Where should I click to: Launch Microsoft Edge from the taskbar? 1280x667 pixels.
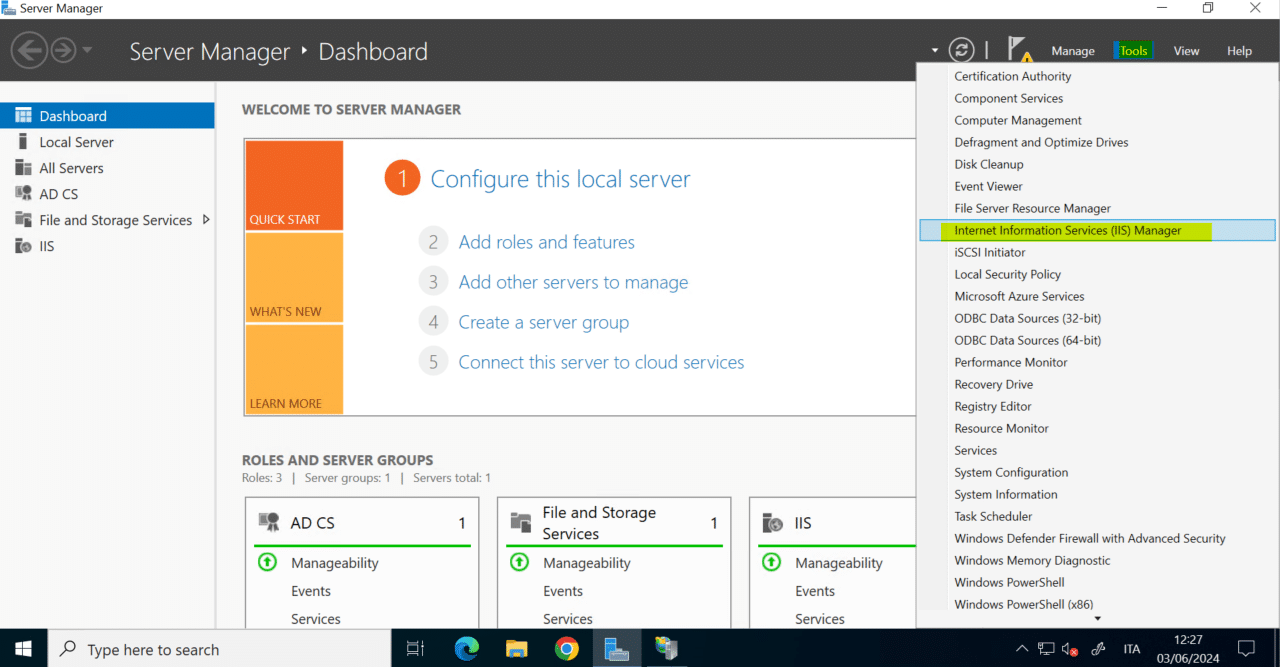(467, 649)
